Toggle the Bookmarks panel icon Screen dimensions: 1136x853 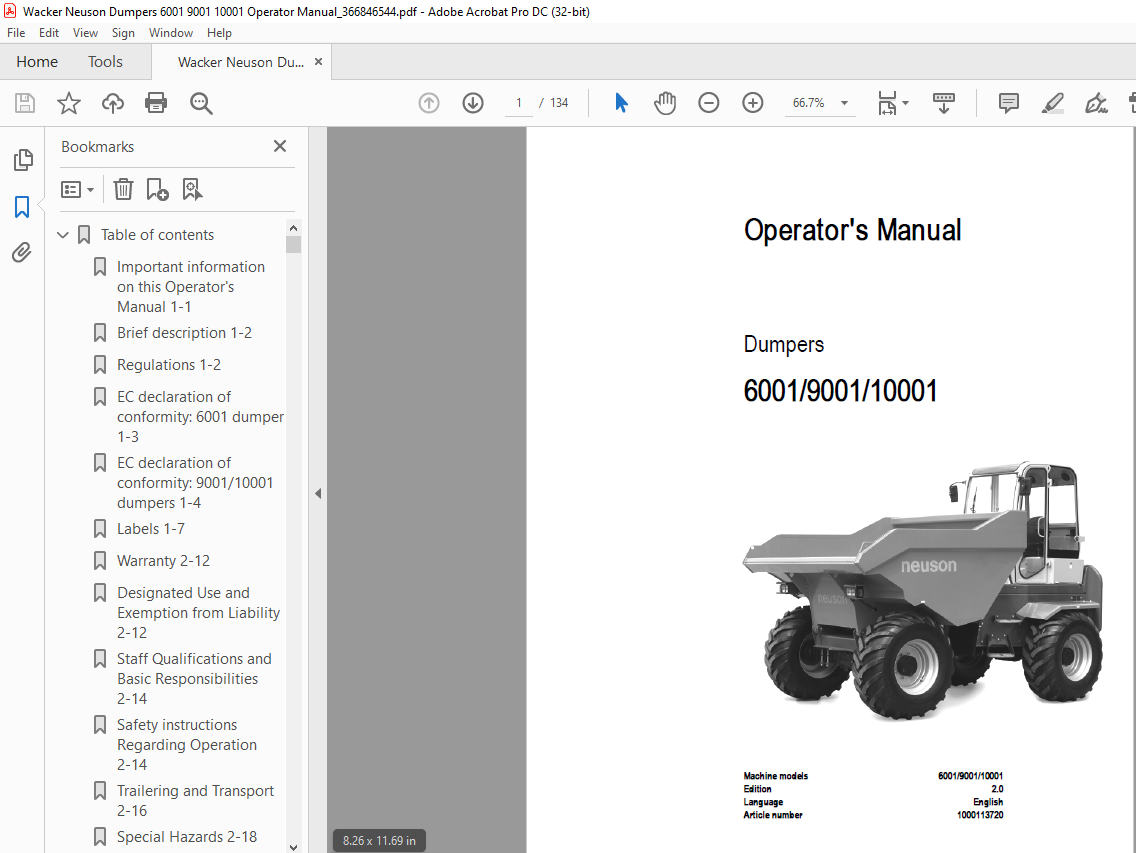pos(22,207)
